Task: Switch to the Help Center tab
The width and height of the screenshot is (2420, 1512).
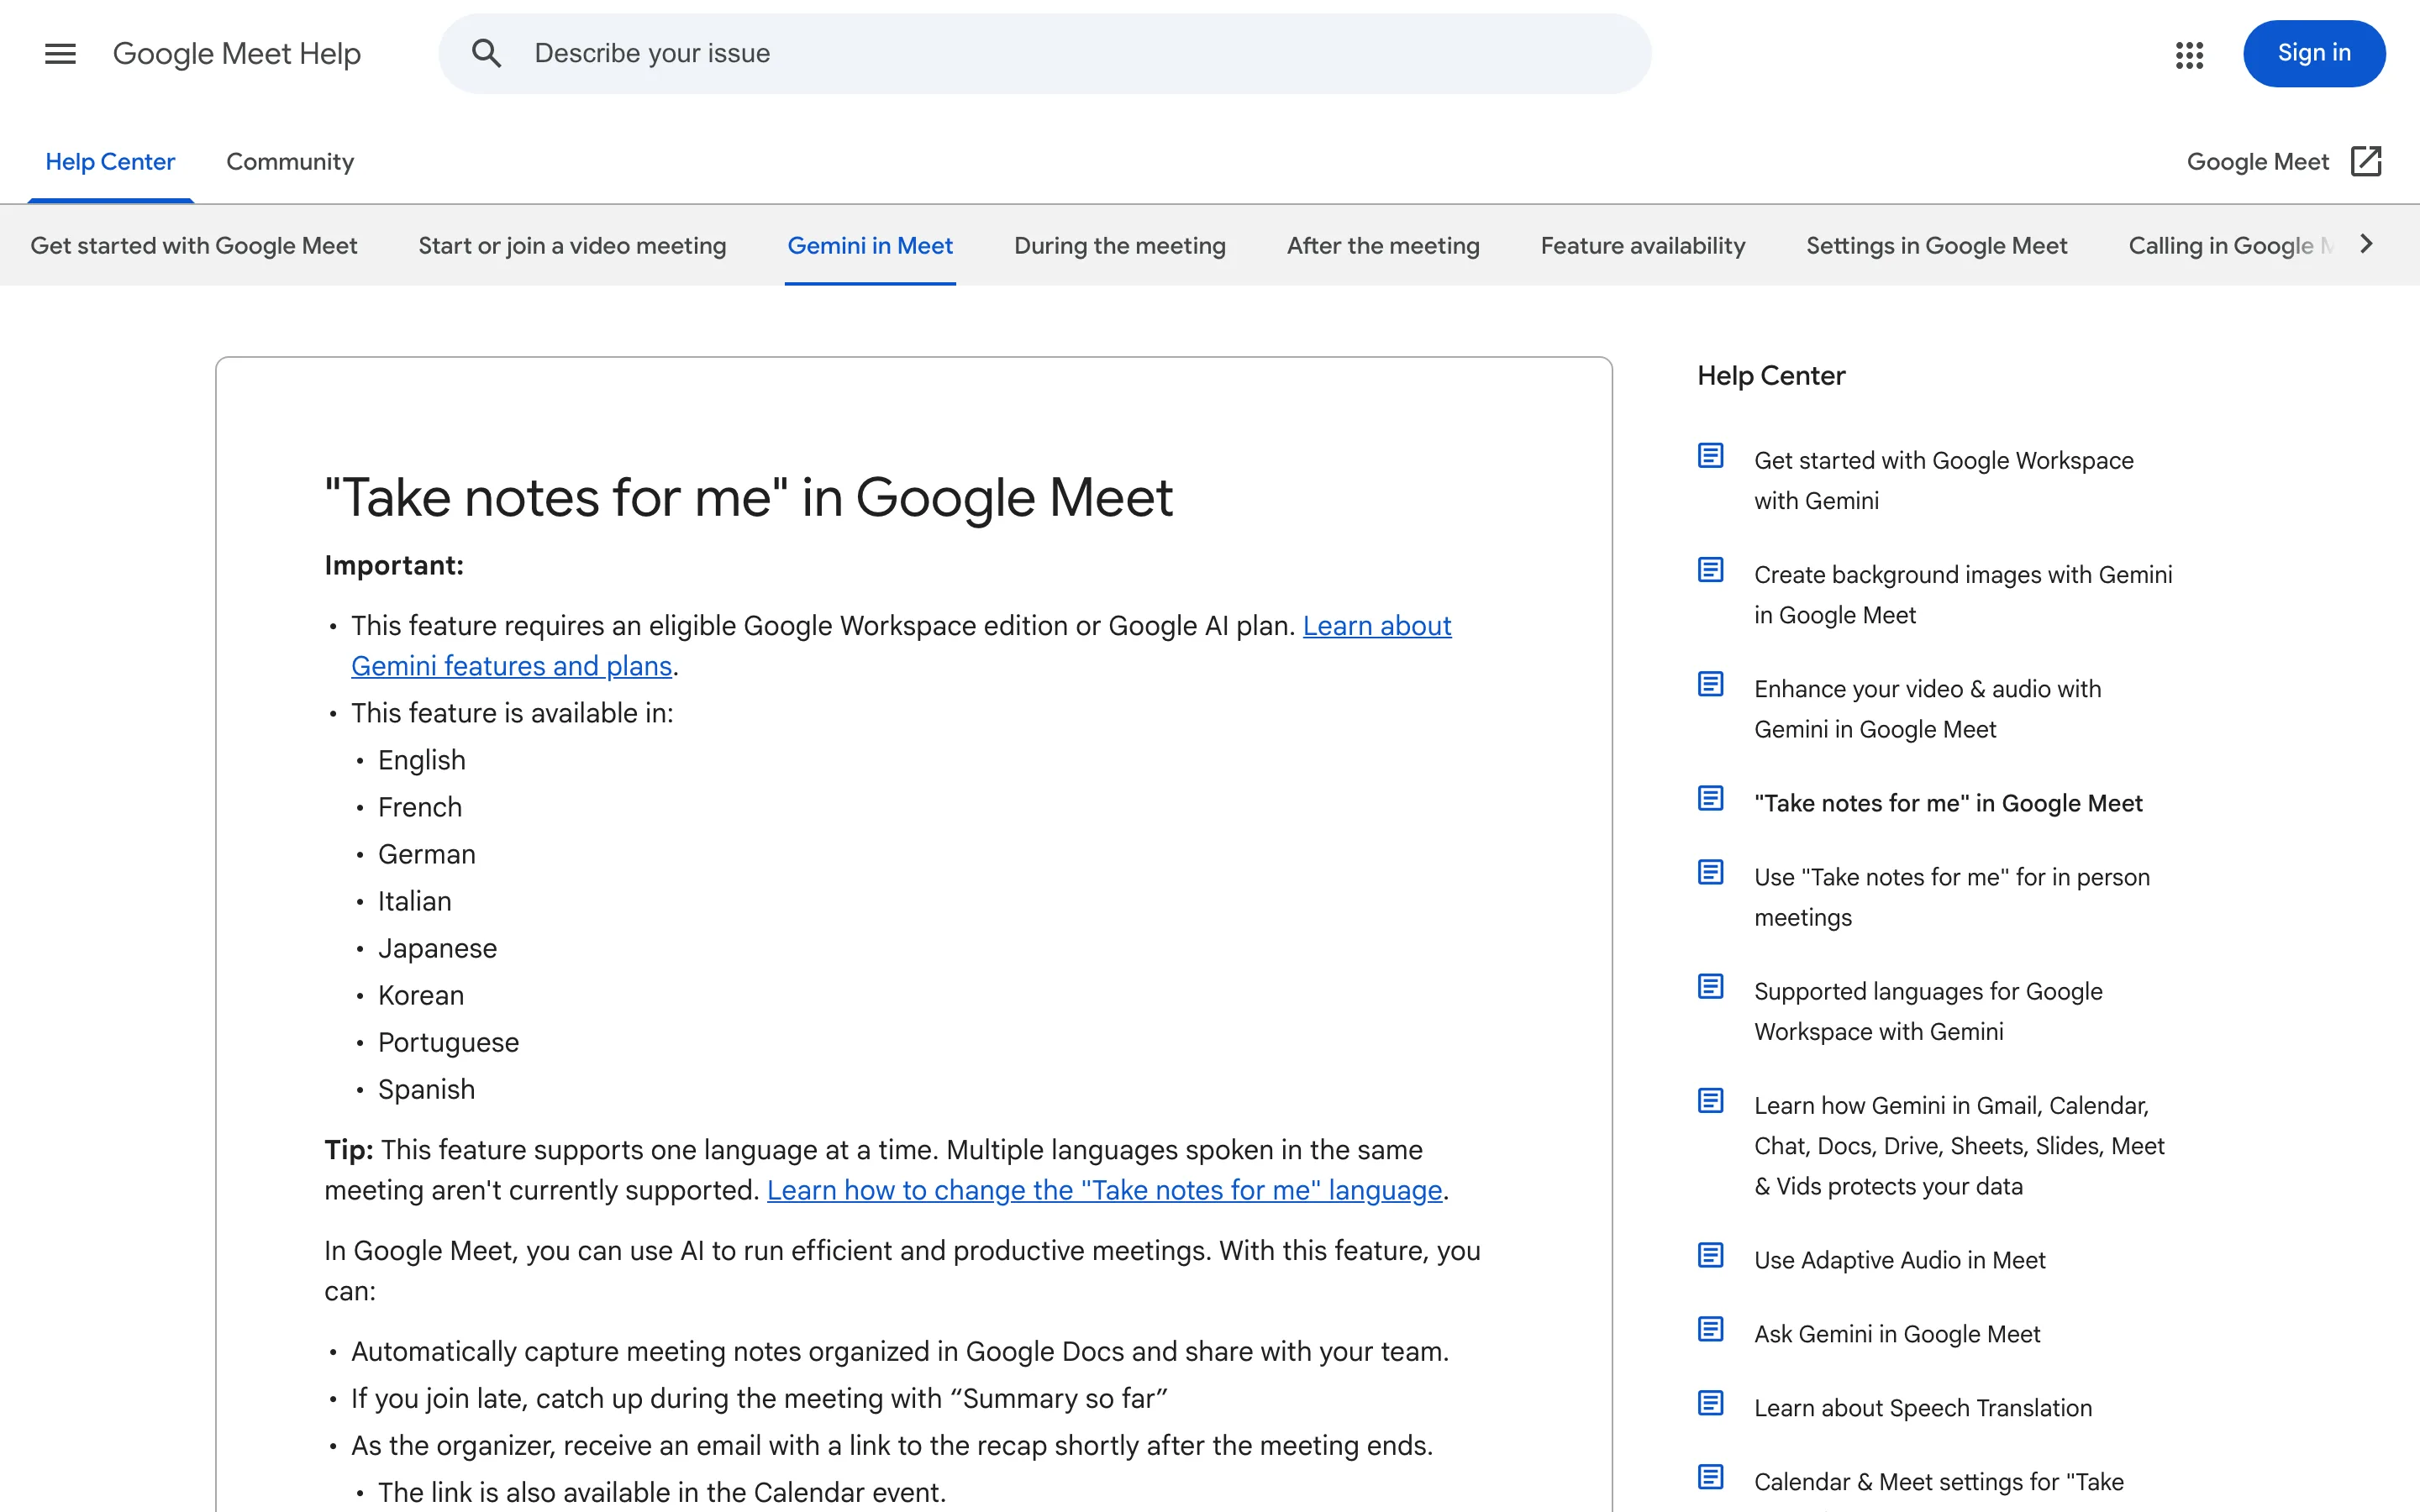Action: [110, 162]
